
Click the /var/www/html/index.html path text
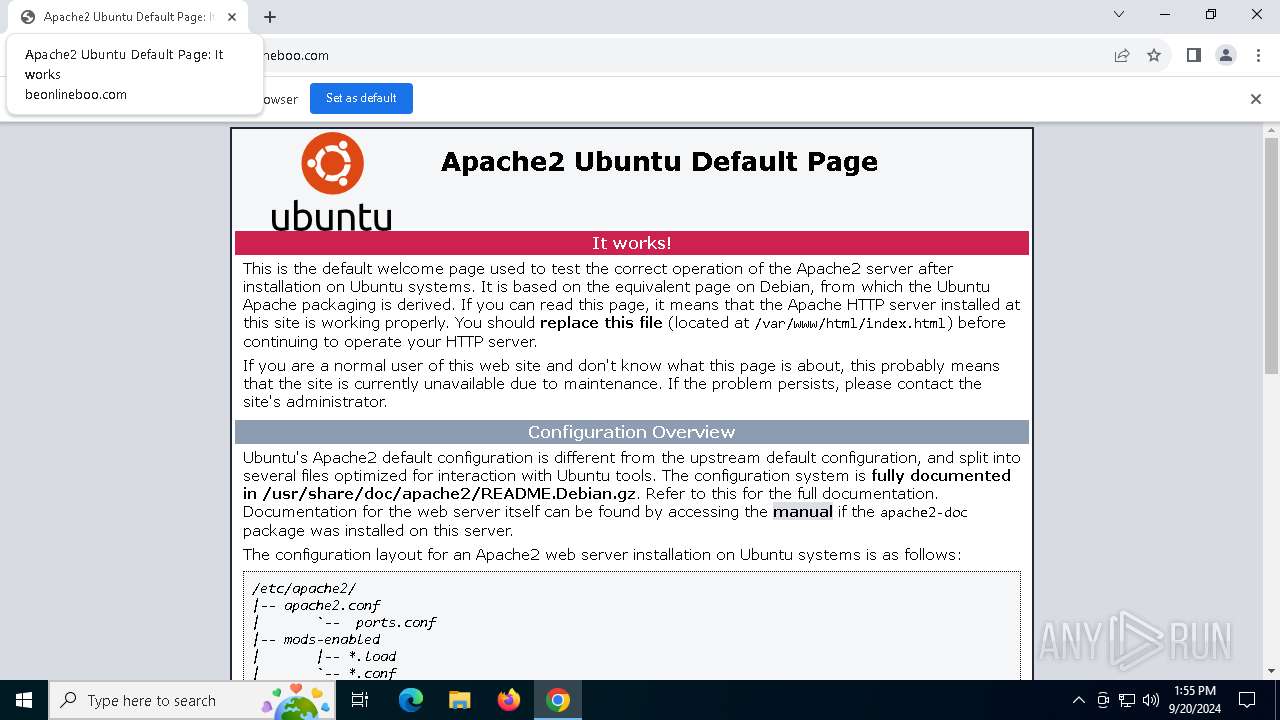point(850,323)
